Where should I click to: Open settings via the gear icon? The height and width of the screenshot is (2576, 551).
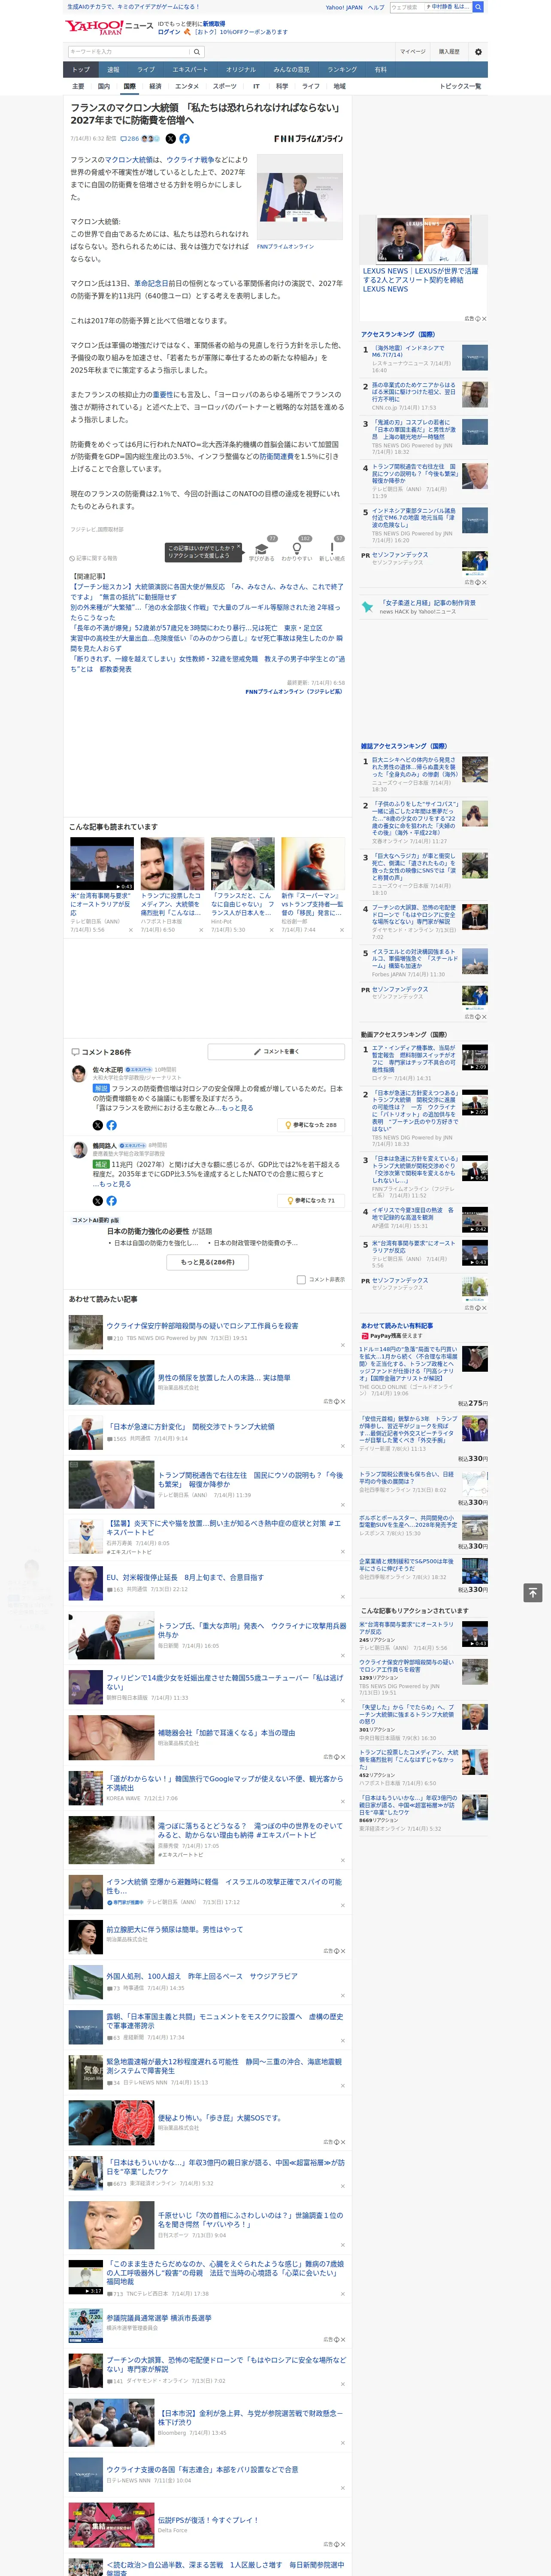coord(478,52)
